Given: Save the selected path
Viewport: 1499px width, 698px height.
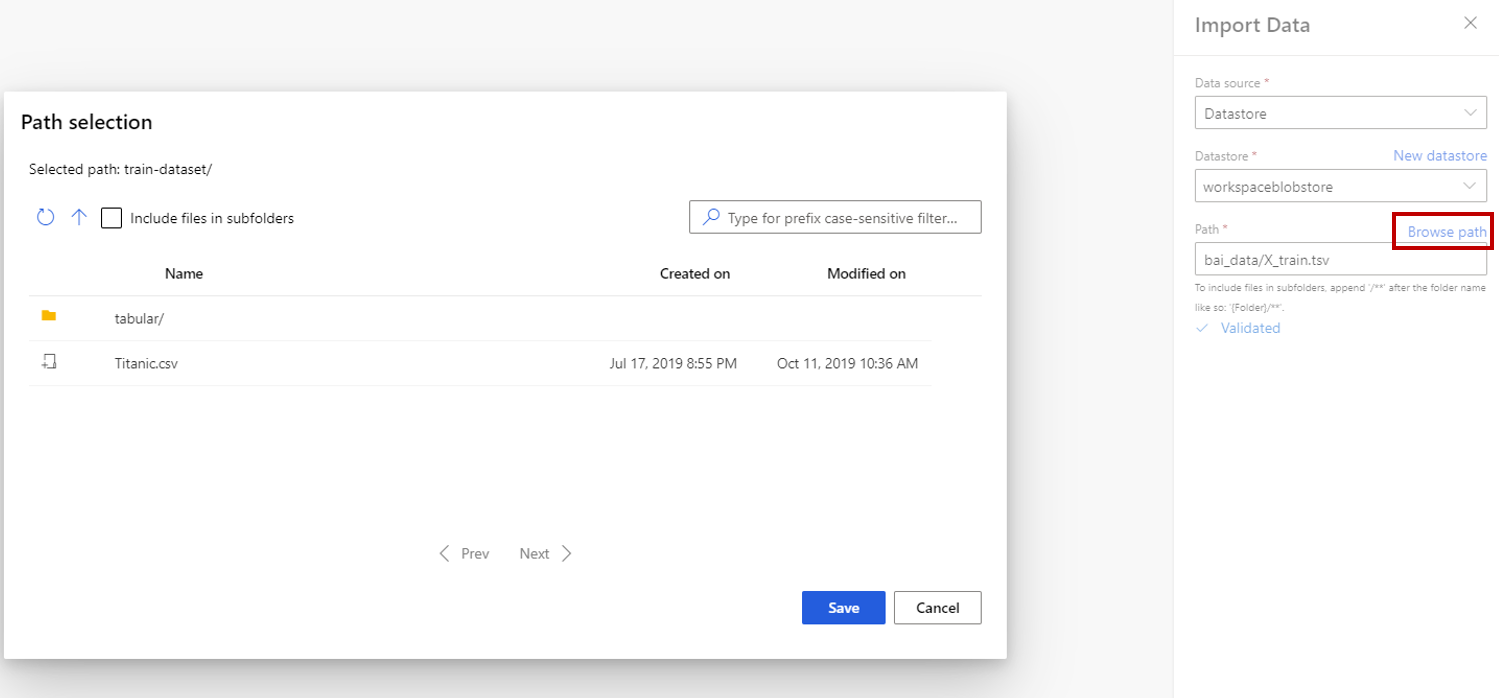Looking at the screenshot, I should [843, 608].
